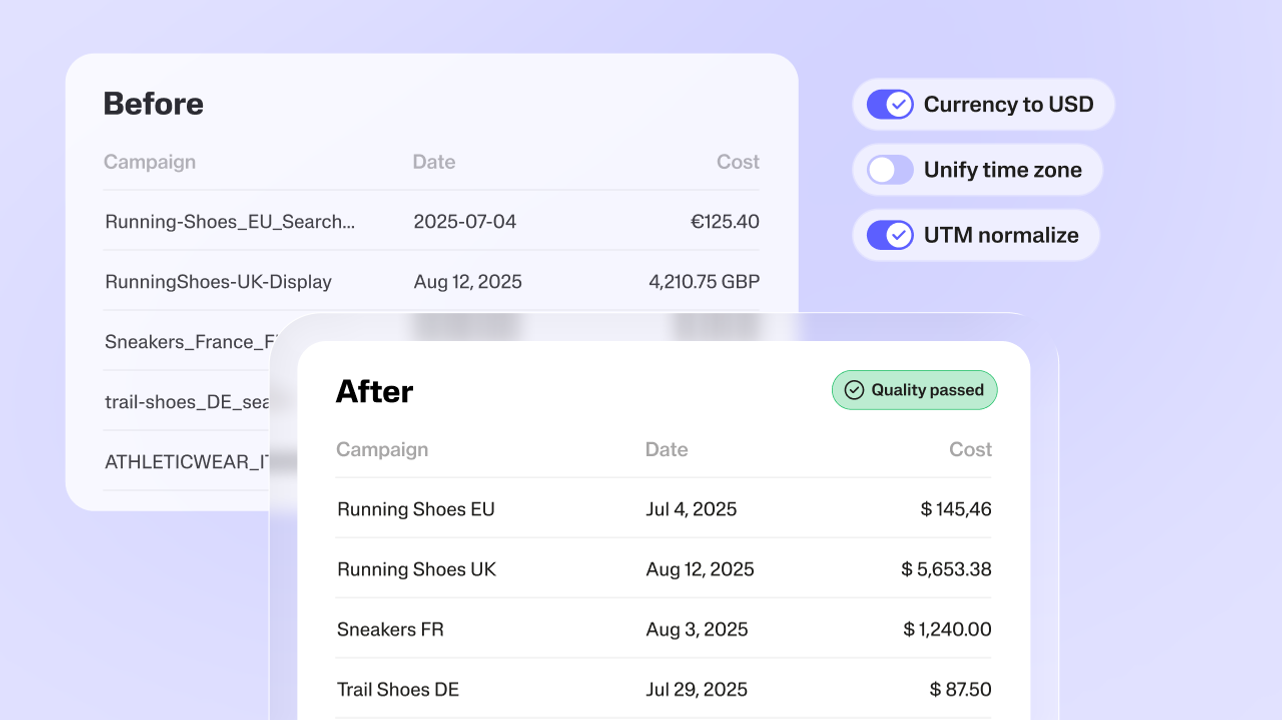Screen dimensions: 1282x720
Task: Open the Trail Shoes DE campaign
Action: [398, 689]
